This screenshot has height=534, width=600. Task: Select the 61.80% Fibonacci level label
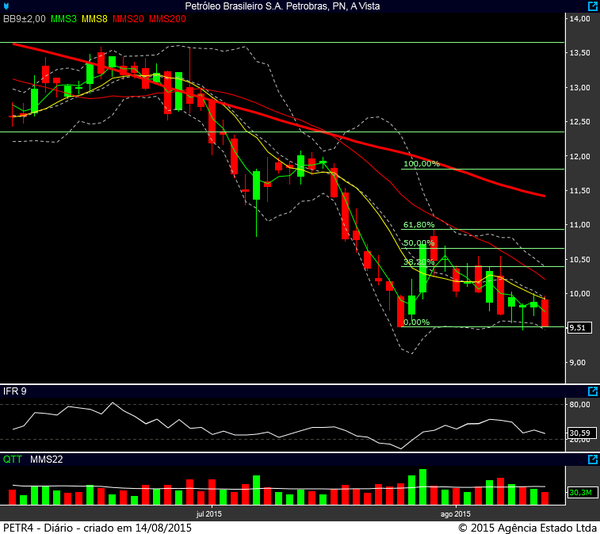point(419,225)
